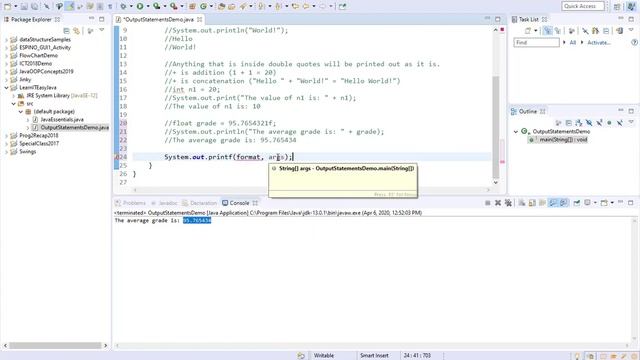The width and height of the screenshot is (640, 360).
Task: Click the Run green play button
Action: point(140,6)
